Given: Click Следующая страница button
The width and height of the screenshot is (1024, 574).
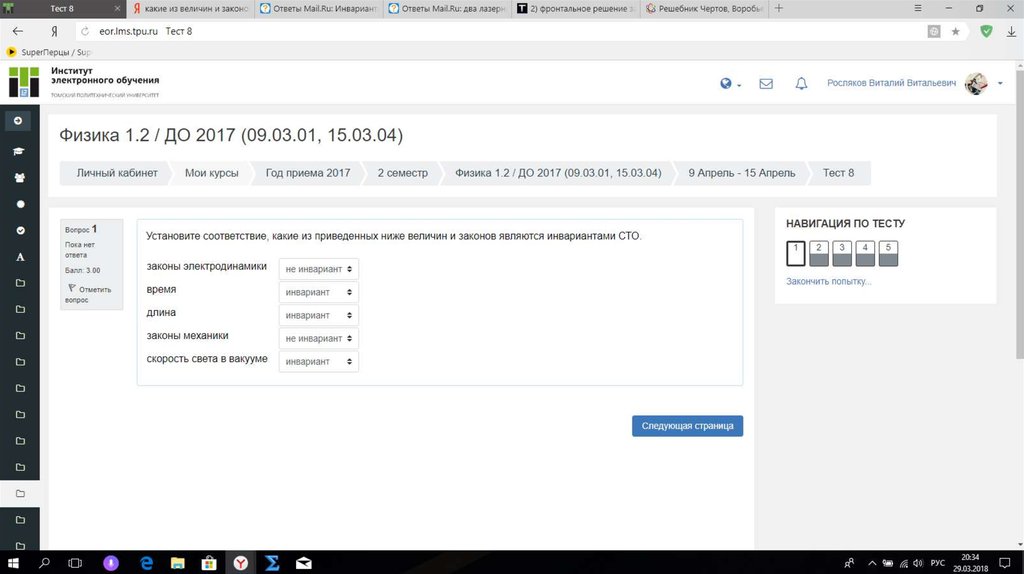Looking at the screenshot, I should [687, 426].
